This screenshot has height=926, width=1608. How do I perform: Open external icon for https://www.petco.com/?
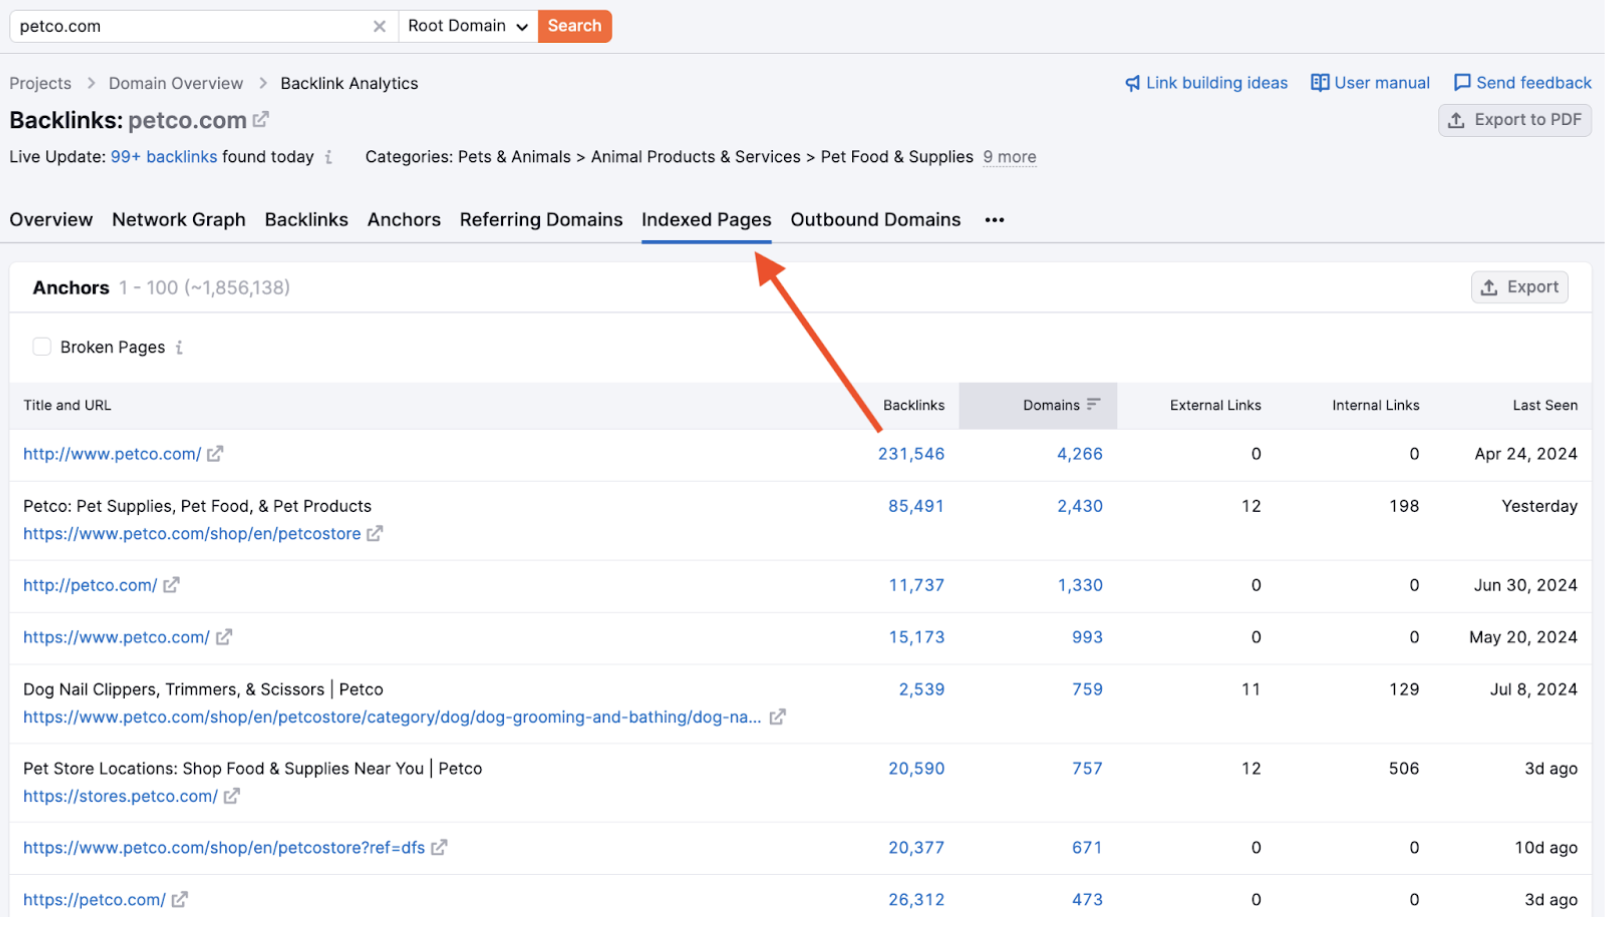point(224,637)
